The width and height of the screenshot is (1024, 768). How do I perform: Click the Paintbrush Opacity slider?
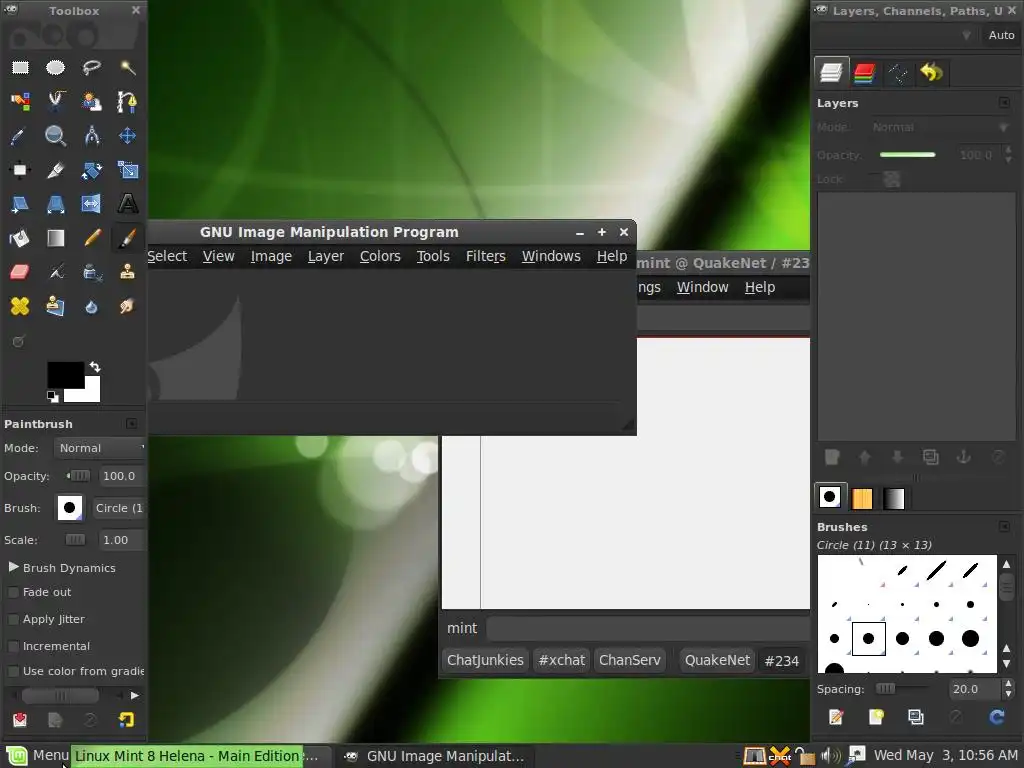(x=78, y=476)
